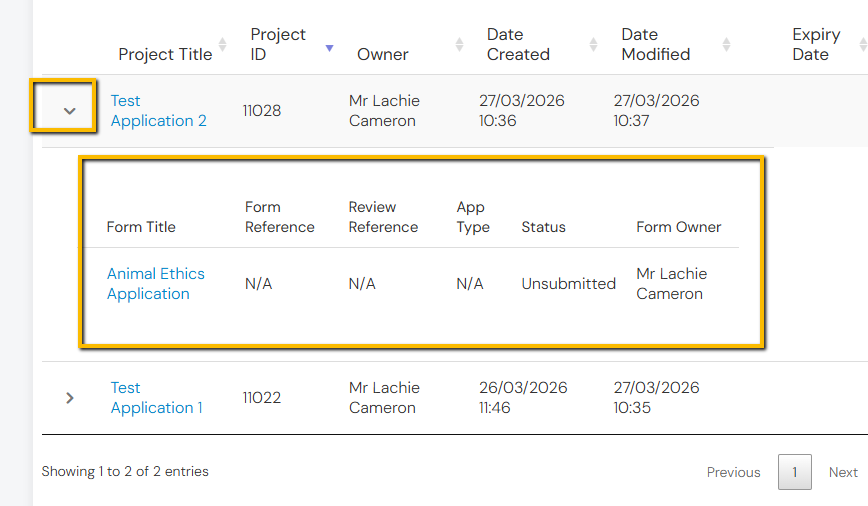Sort by Date Created column sort icon

click(x=594, y=44)
